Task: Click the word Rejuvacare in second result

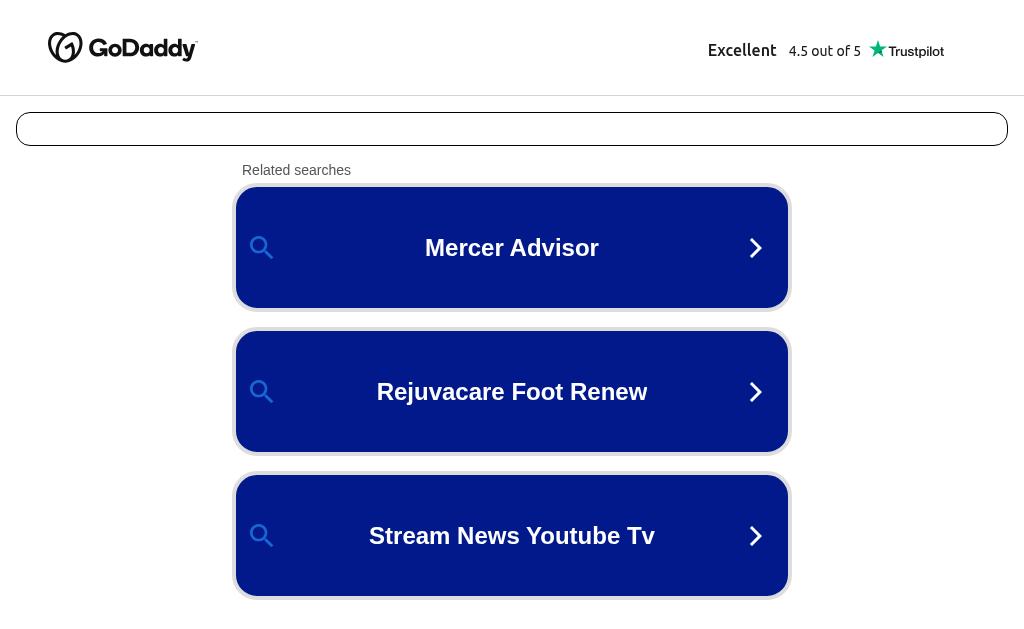Action: (441, 392)
